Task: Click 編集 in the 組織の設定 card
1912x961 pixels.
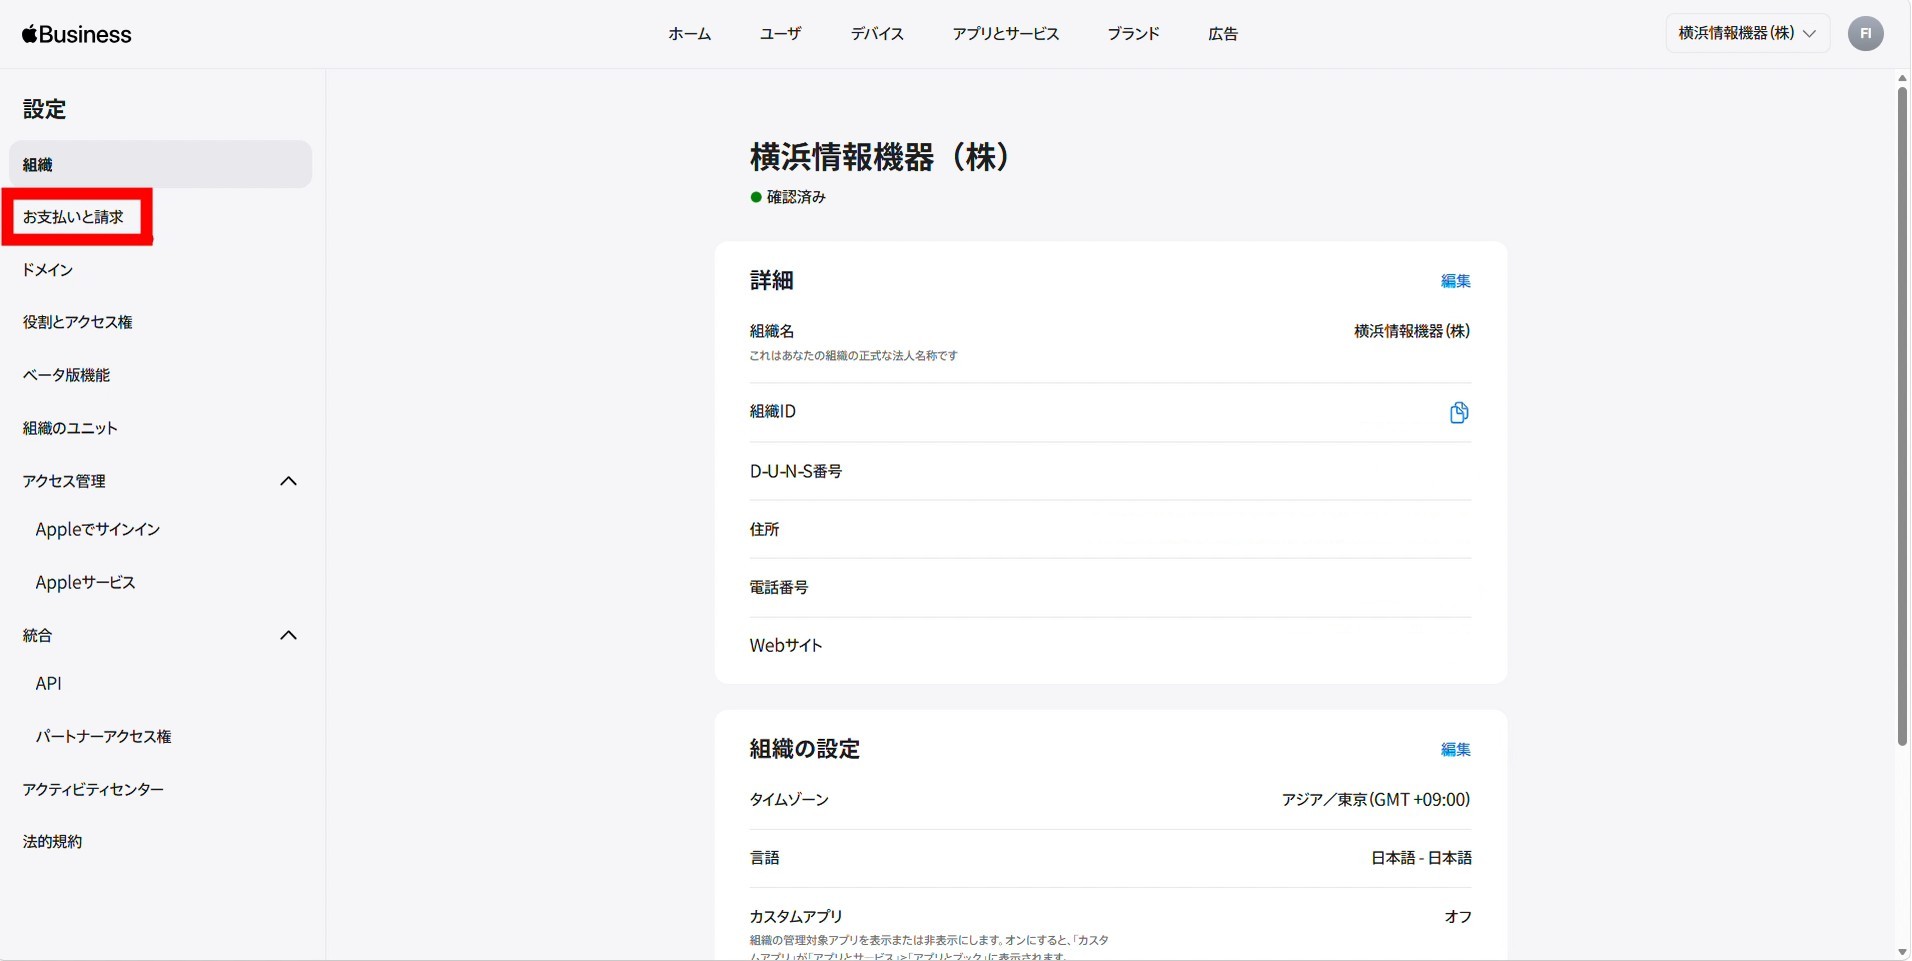Action: (1455, 749)
